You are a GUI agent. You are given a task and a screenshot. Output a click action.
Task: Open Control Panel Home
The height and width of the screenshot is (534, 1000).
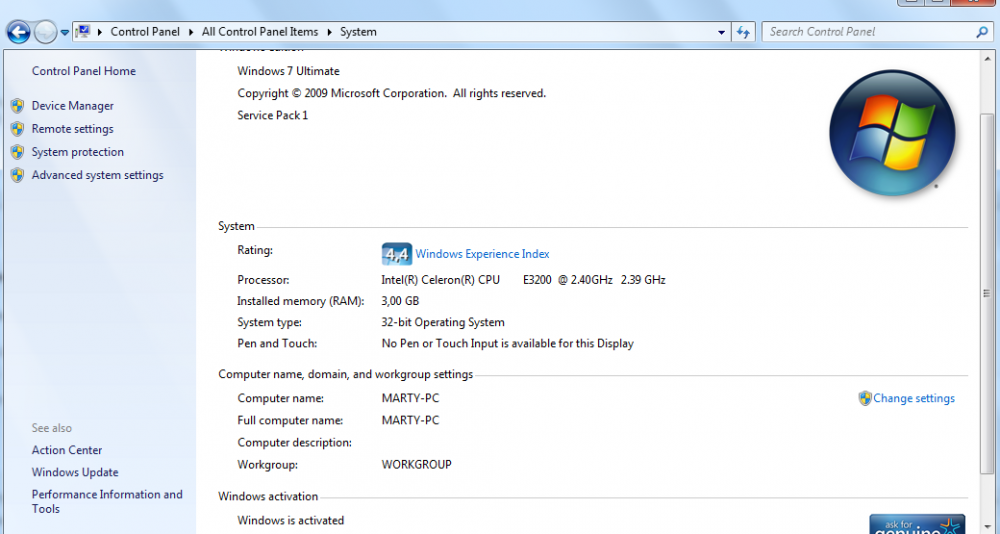pos(84,71)
